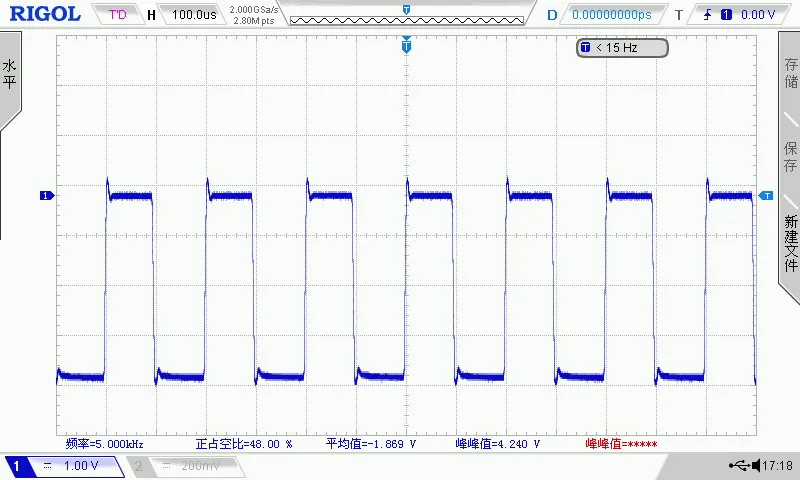Screen dimensions: 800x480
Task: Click the T trigger label in the top bar
Action: coord(679,15)
